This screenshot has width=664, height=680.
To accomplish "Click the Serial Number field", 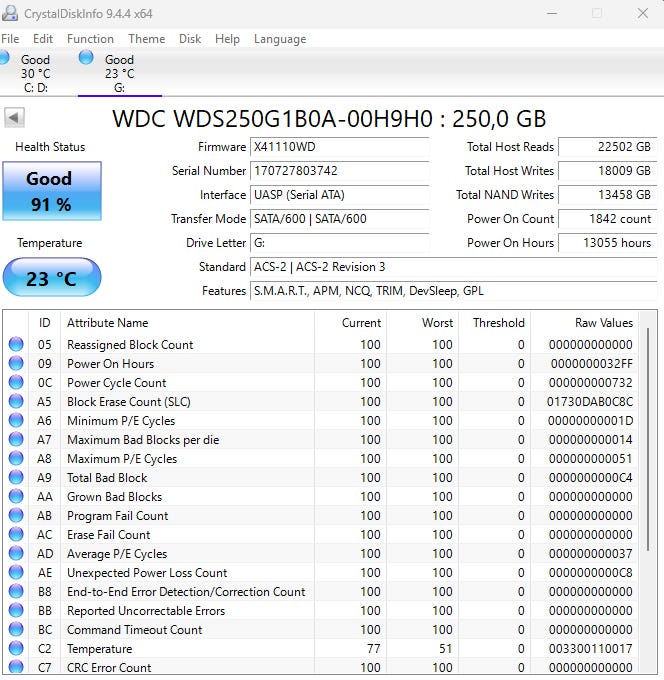I will (x=339, y=171).
